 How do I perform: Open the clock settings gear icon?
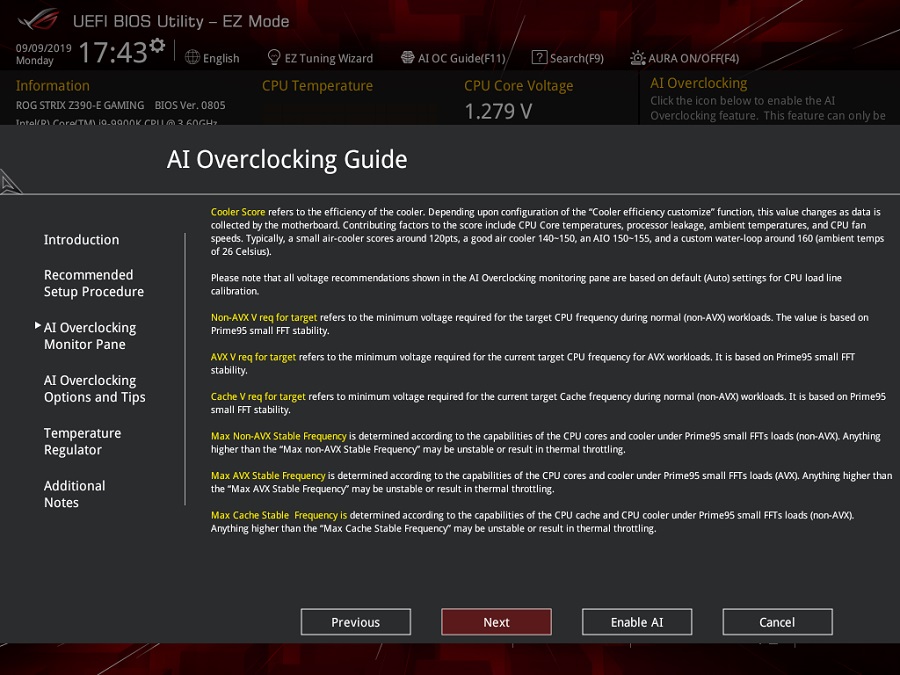[157, 45]
